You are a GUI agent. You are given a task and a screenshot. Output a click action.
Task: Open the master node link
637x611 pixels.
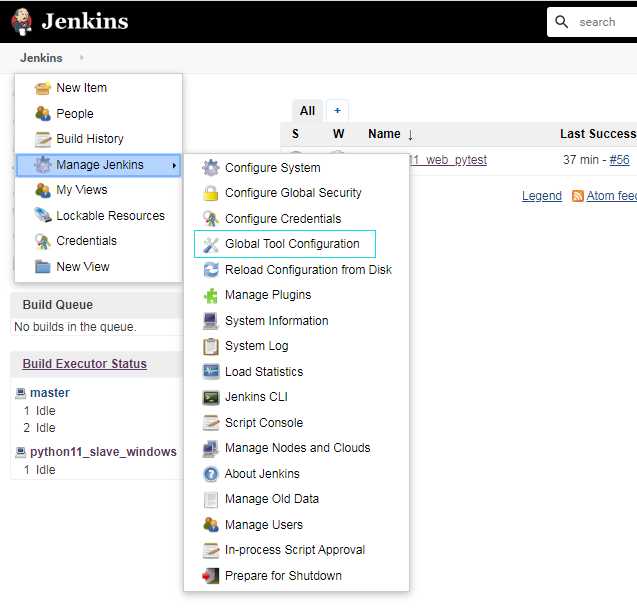click(50, 393)
